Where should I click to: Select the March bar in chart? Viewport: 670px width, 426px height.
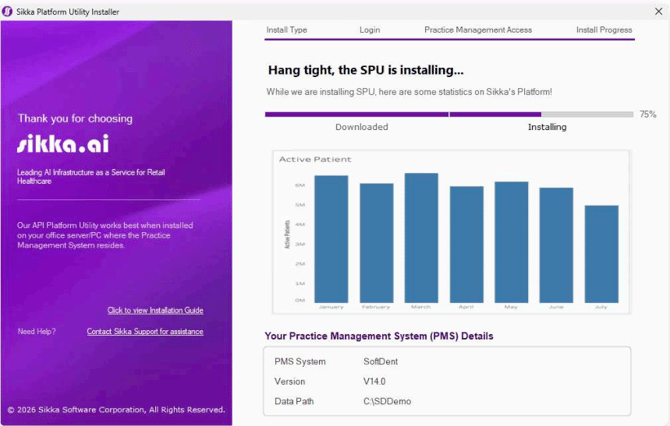click(x=421, y=237)
